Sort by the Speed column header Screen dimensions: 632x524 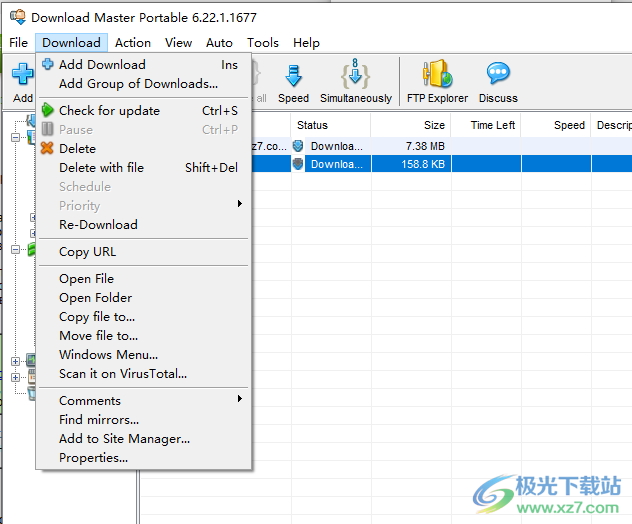(556, 125)
